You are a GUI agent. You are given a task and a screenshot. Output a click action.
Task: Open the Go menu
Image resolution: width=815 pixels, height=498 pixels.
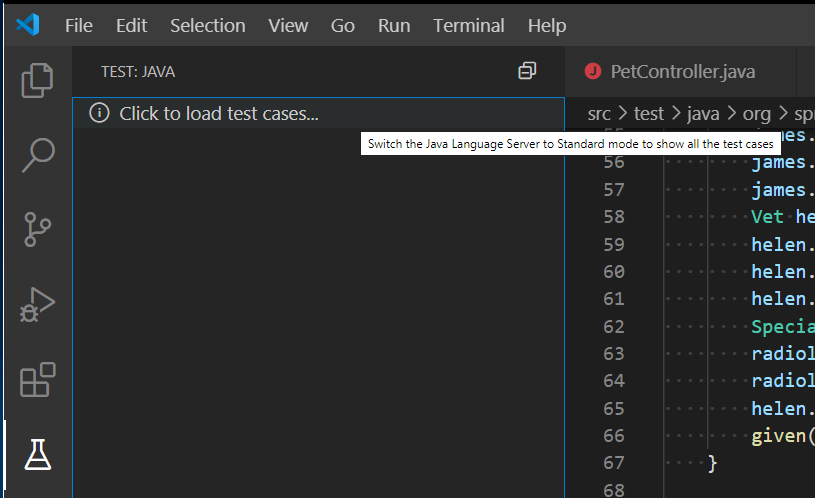tap(343, 25)
